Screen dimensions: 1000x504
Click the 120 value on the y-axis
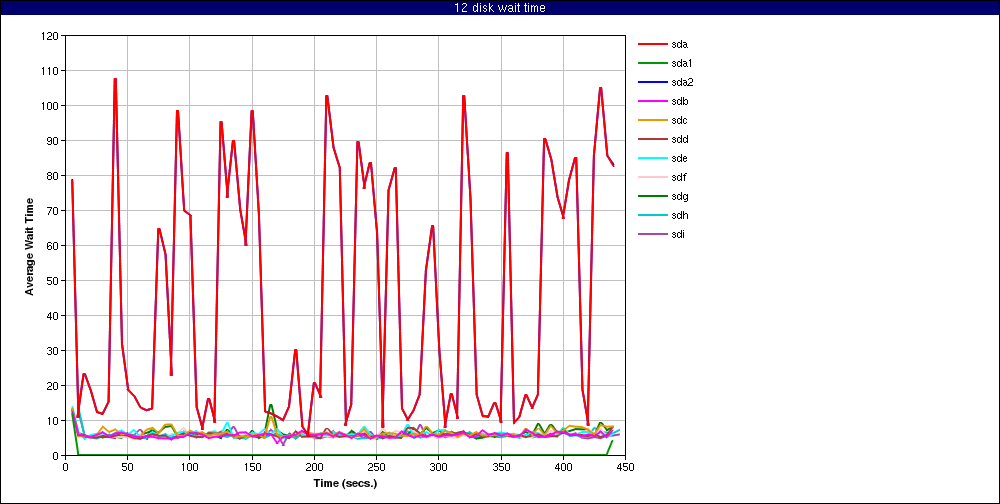pyautogui.click(x=50, y=35)
